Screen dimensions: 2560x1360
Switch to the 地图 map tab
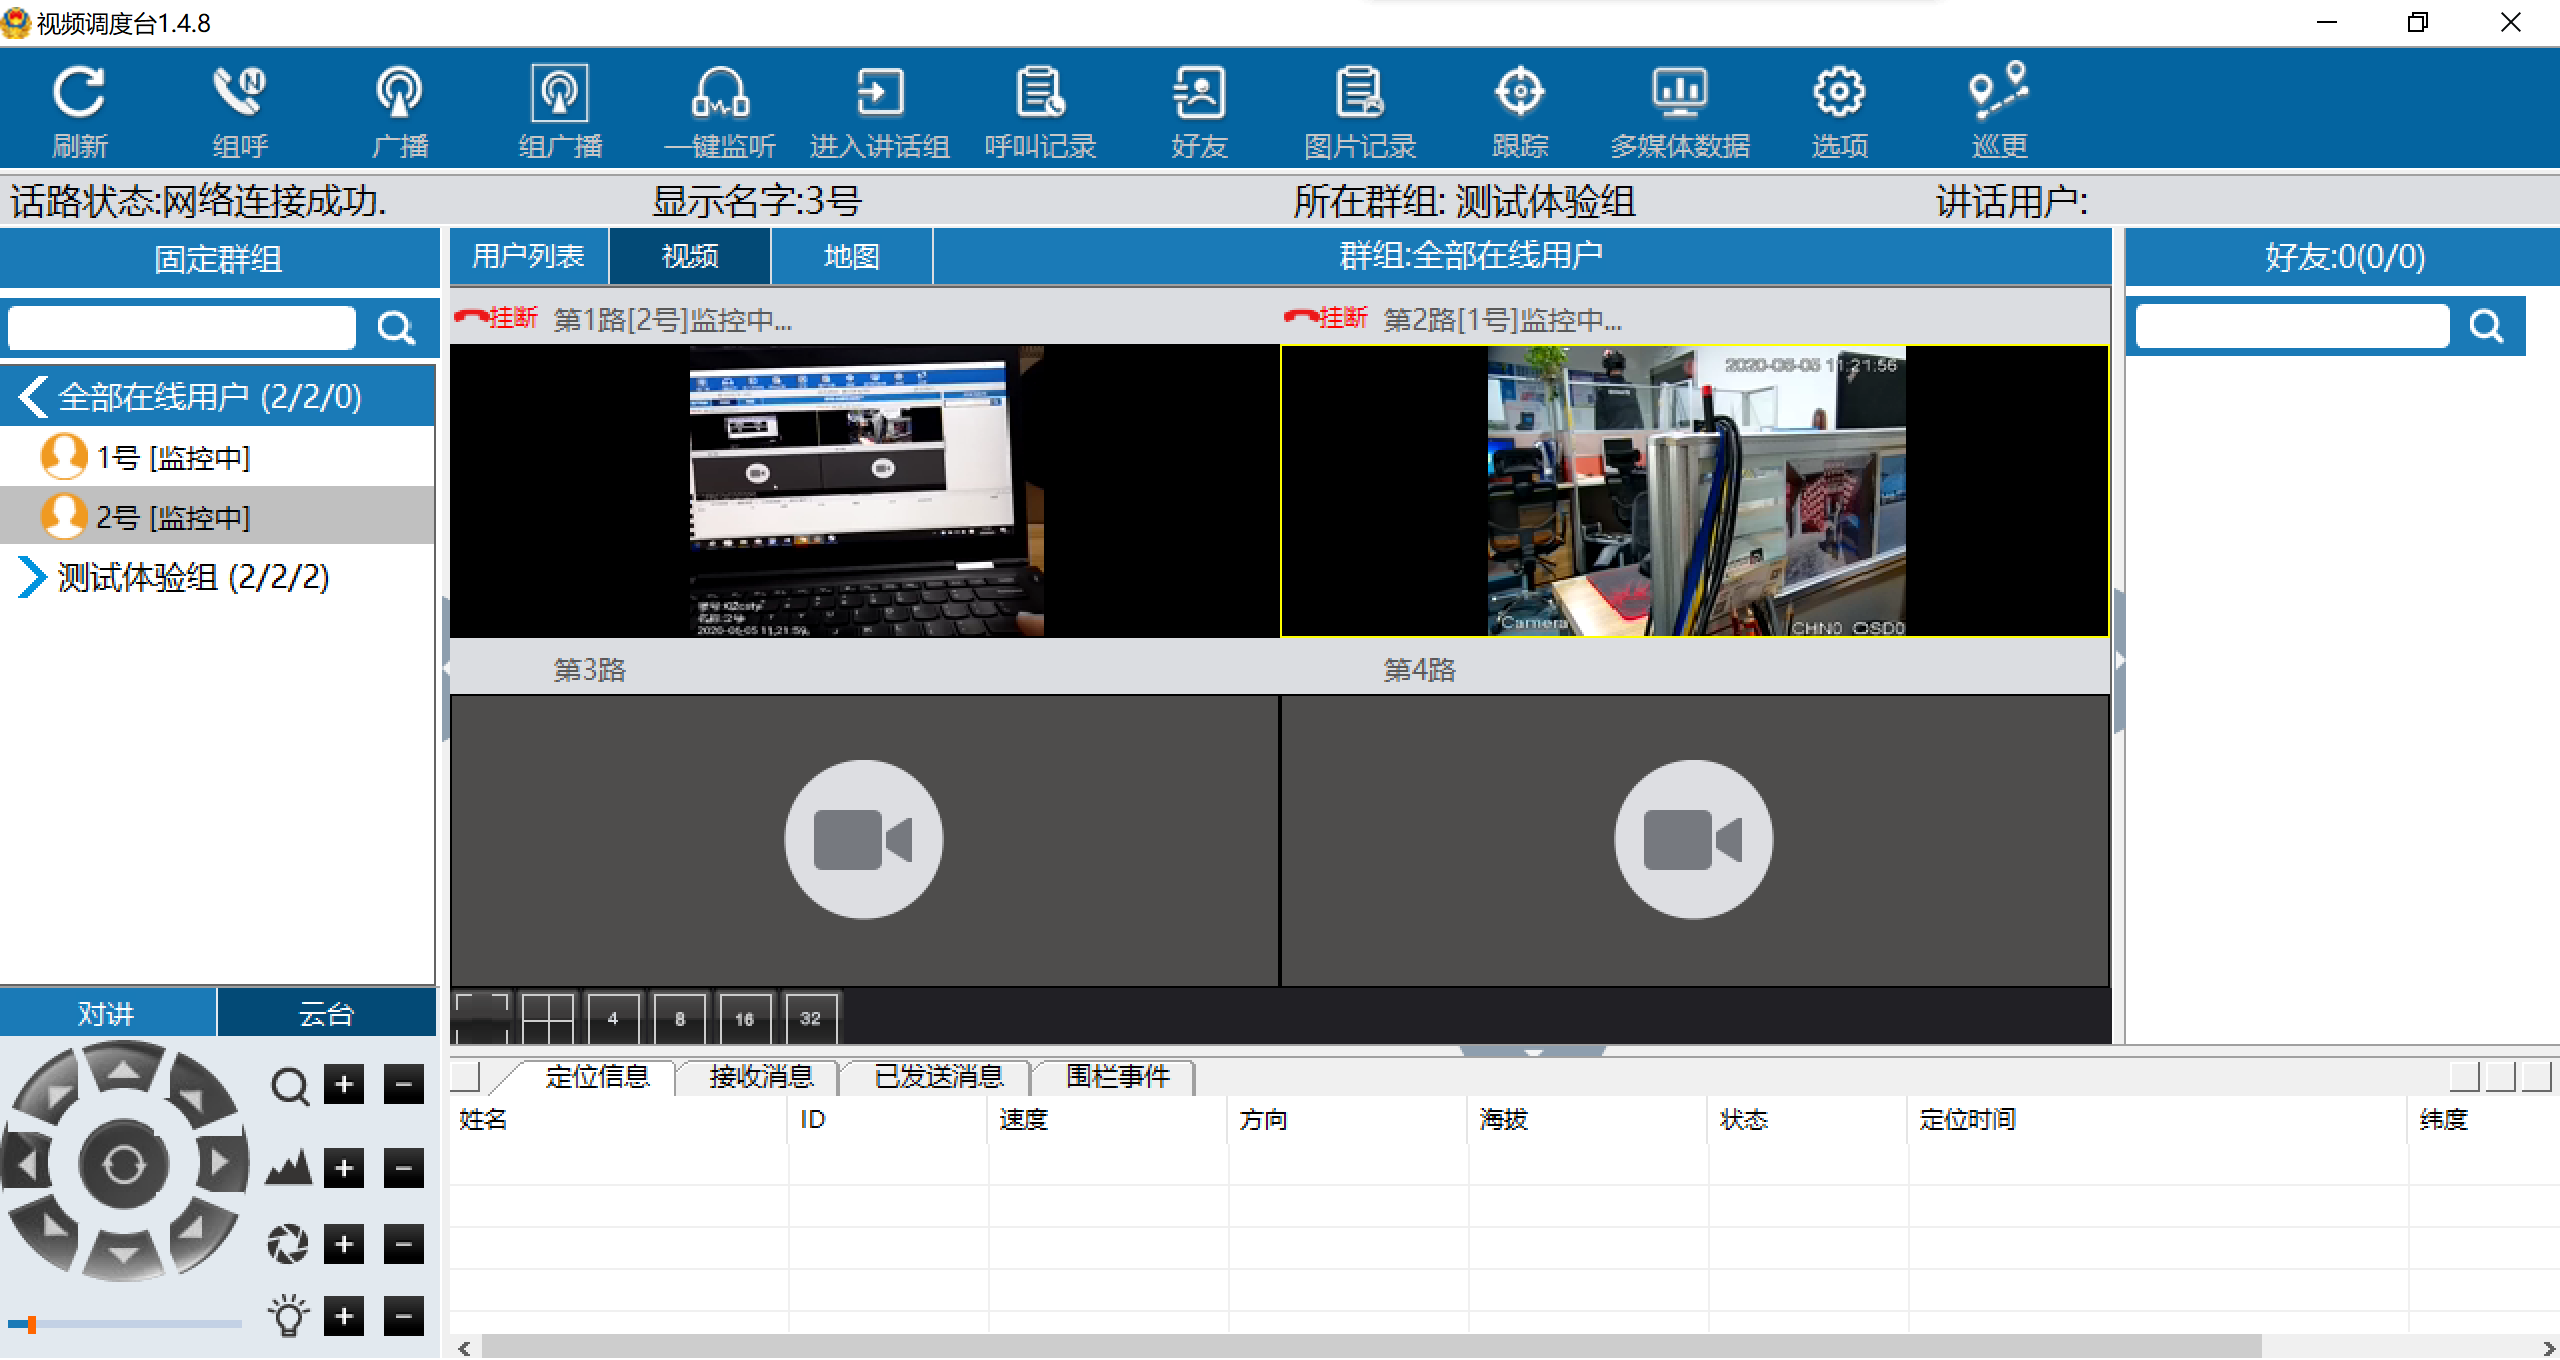(851, 257)
